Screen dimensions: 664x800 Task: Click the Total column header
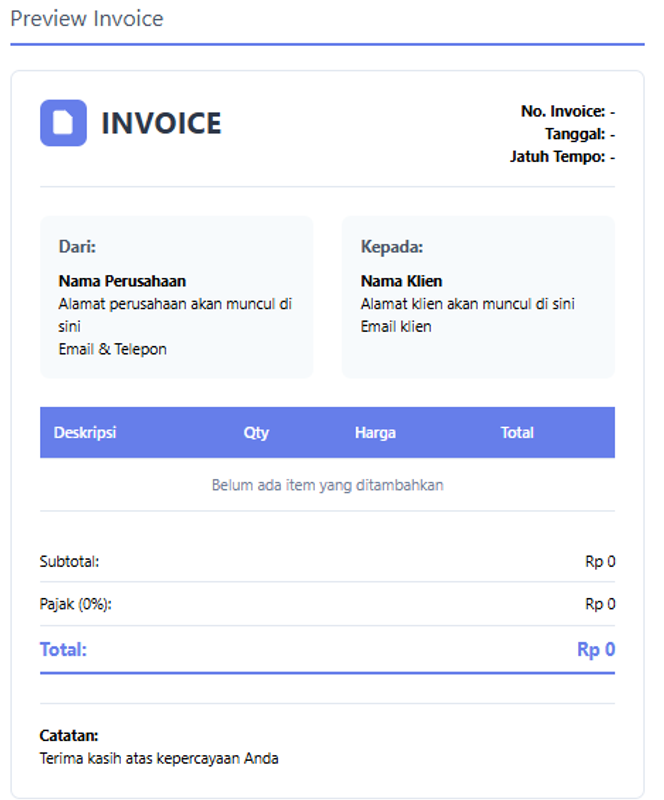pos(519,432)
